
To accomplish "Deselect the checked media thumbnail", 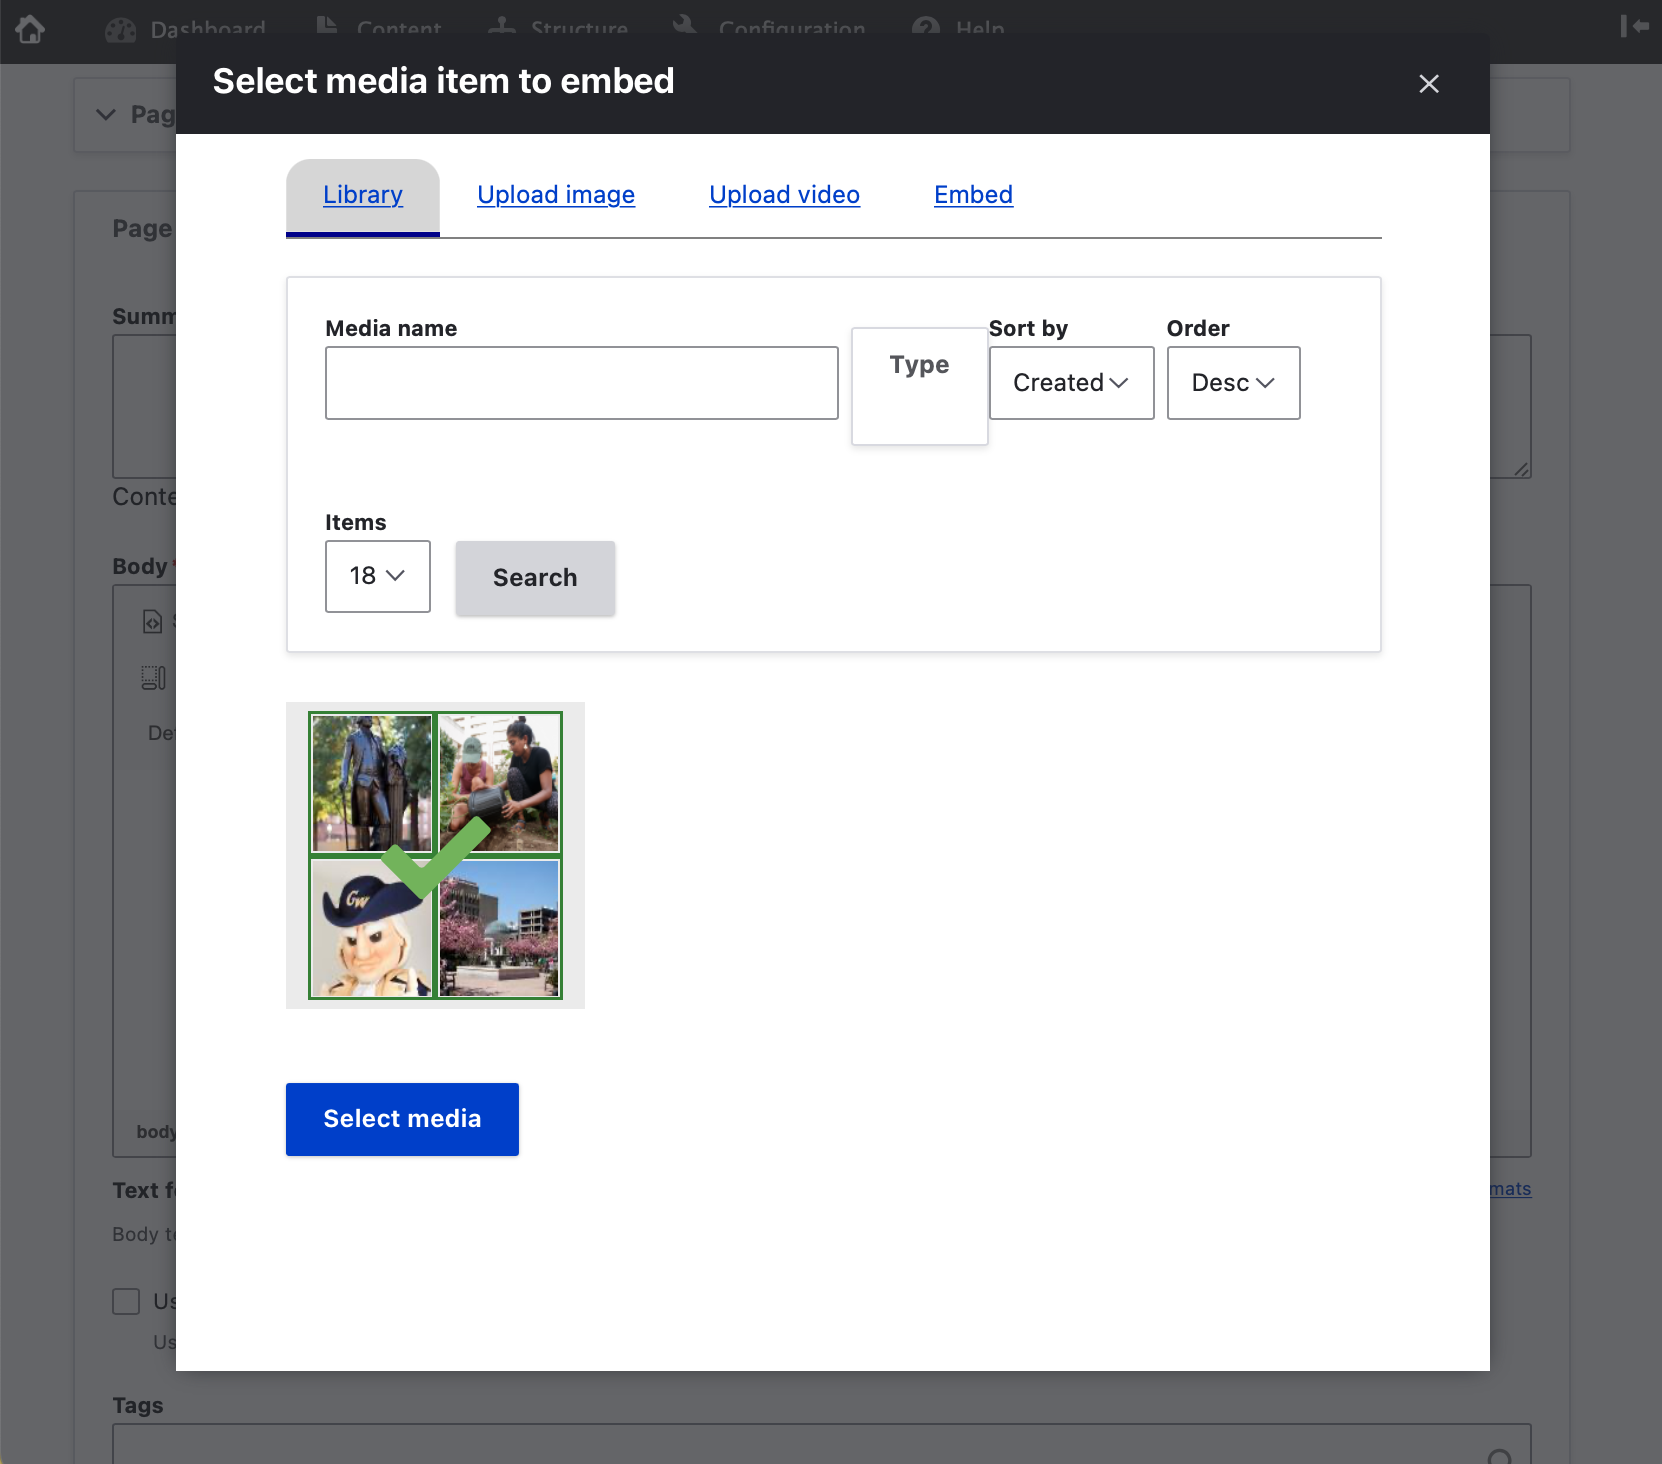I will [x=434, y=855].
